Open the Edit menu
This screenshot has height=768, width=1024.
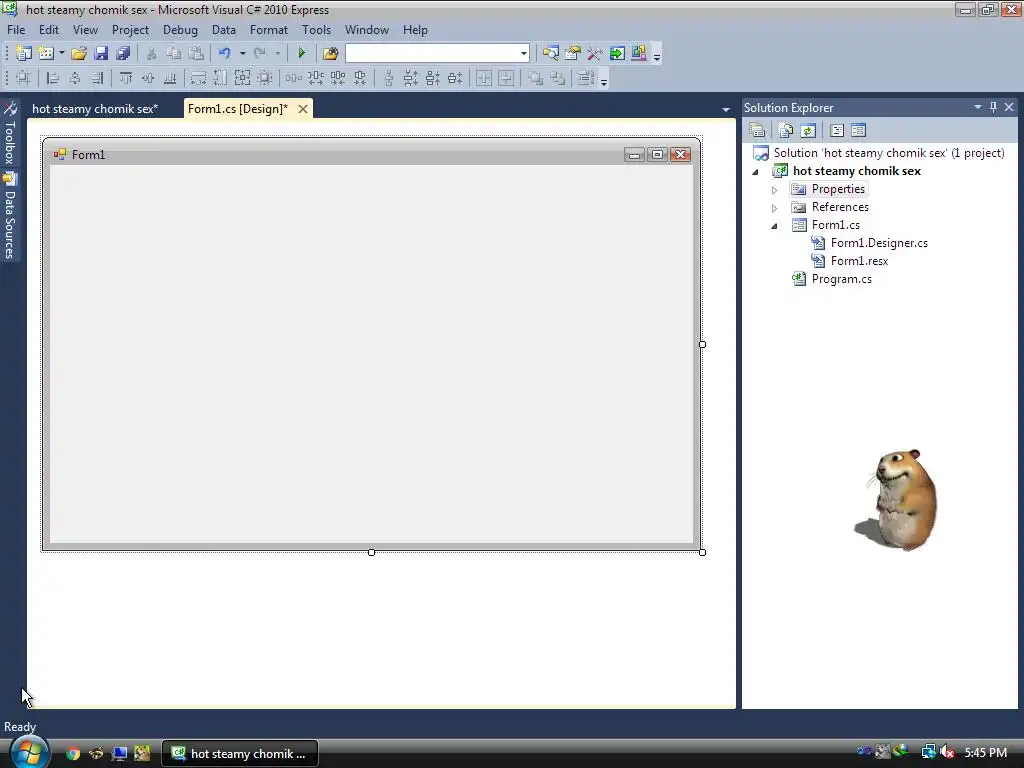[49, 30]
